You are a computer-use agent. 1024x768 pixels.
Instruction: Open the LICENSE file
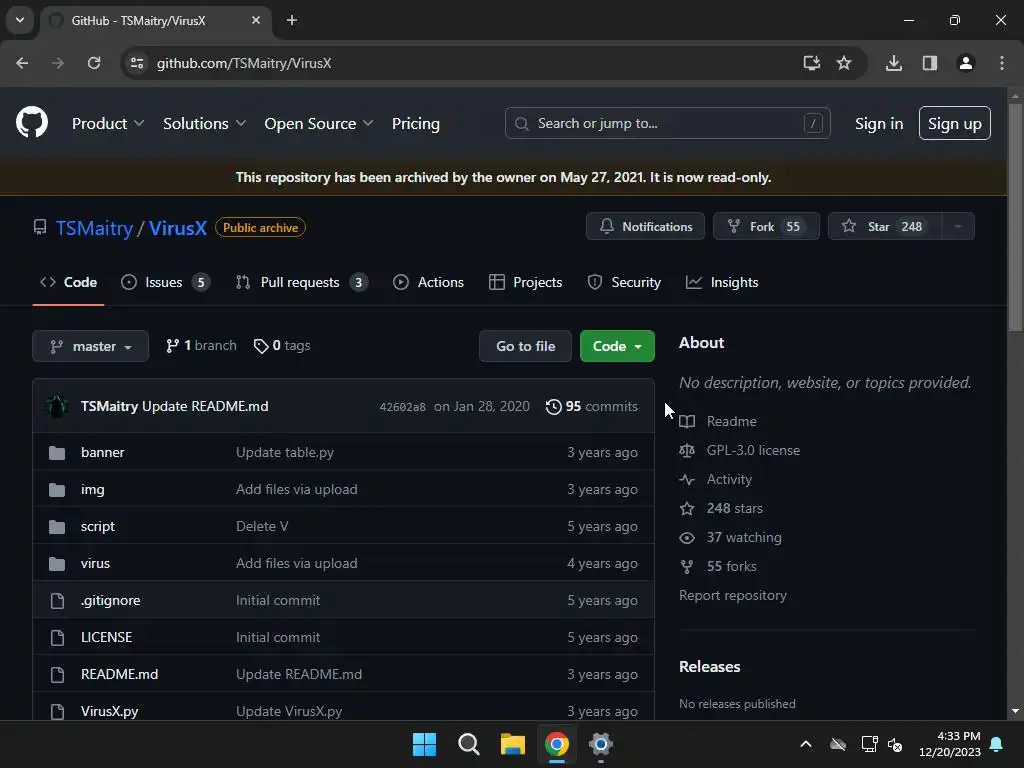106,637
